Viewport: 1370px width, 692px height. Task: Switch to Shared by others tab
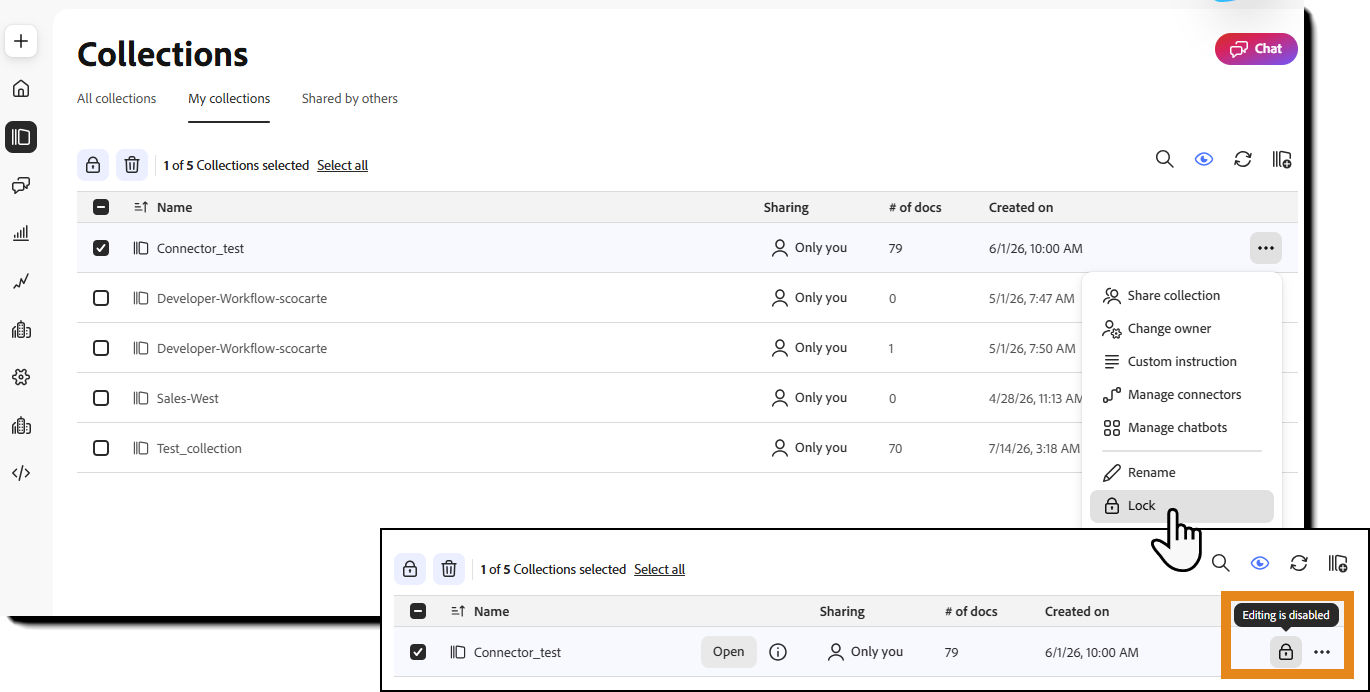[350, 99]
